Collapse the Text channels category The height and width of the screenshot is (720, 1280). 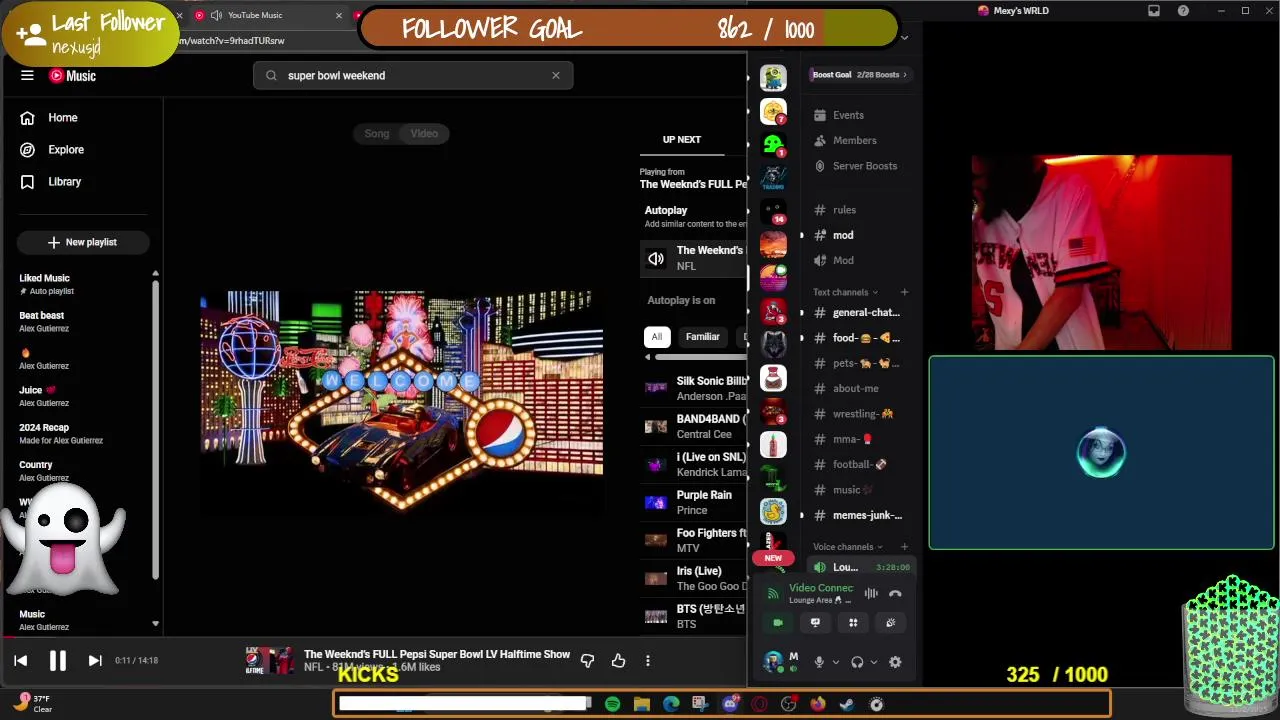[x=846, y=292]
